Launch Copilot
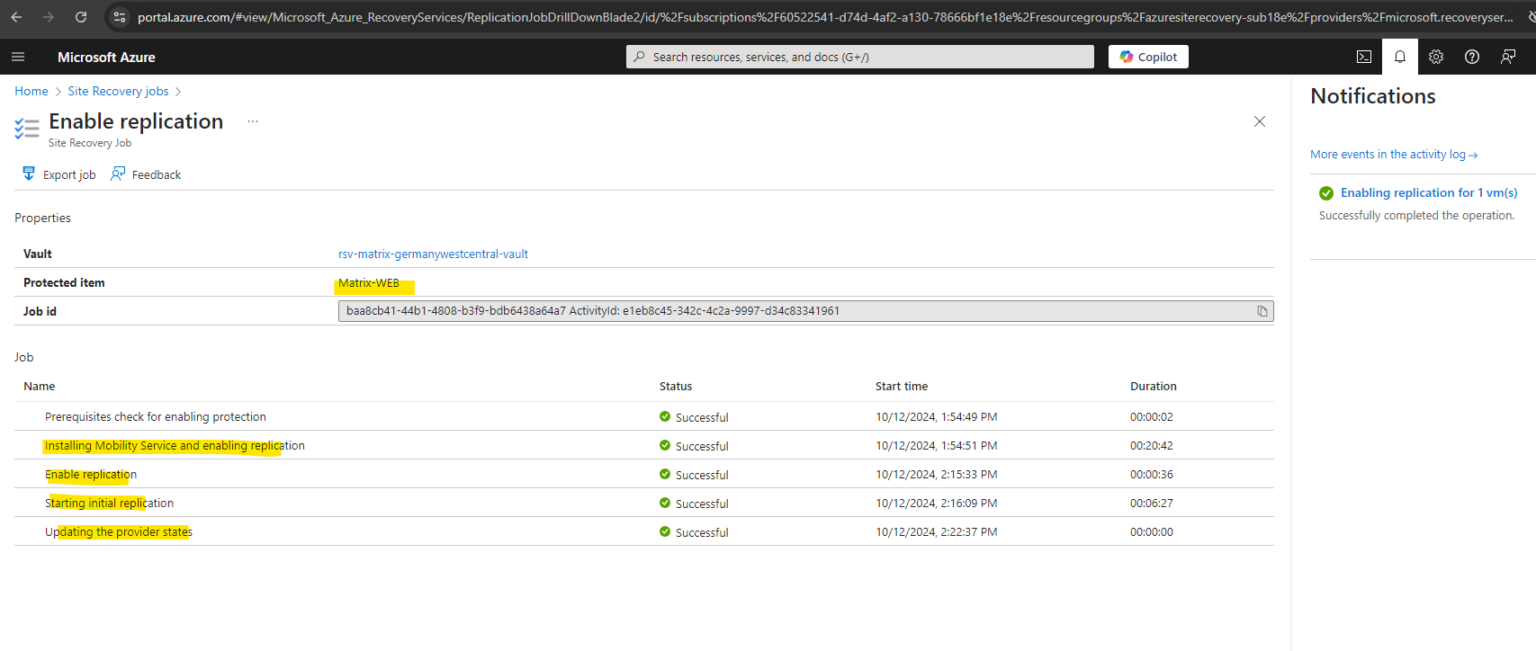This screenshot has width=1536, height=651. [x=1147, y=56]
